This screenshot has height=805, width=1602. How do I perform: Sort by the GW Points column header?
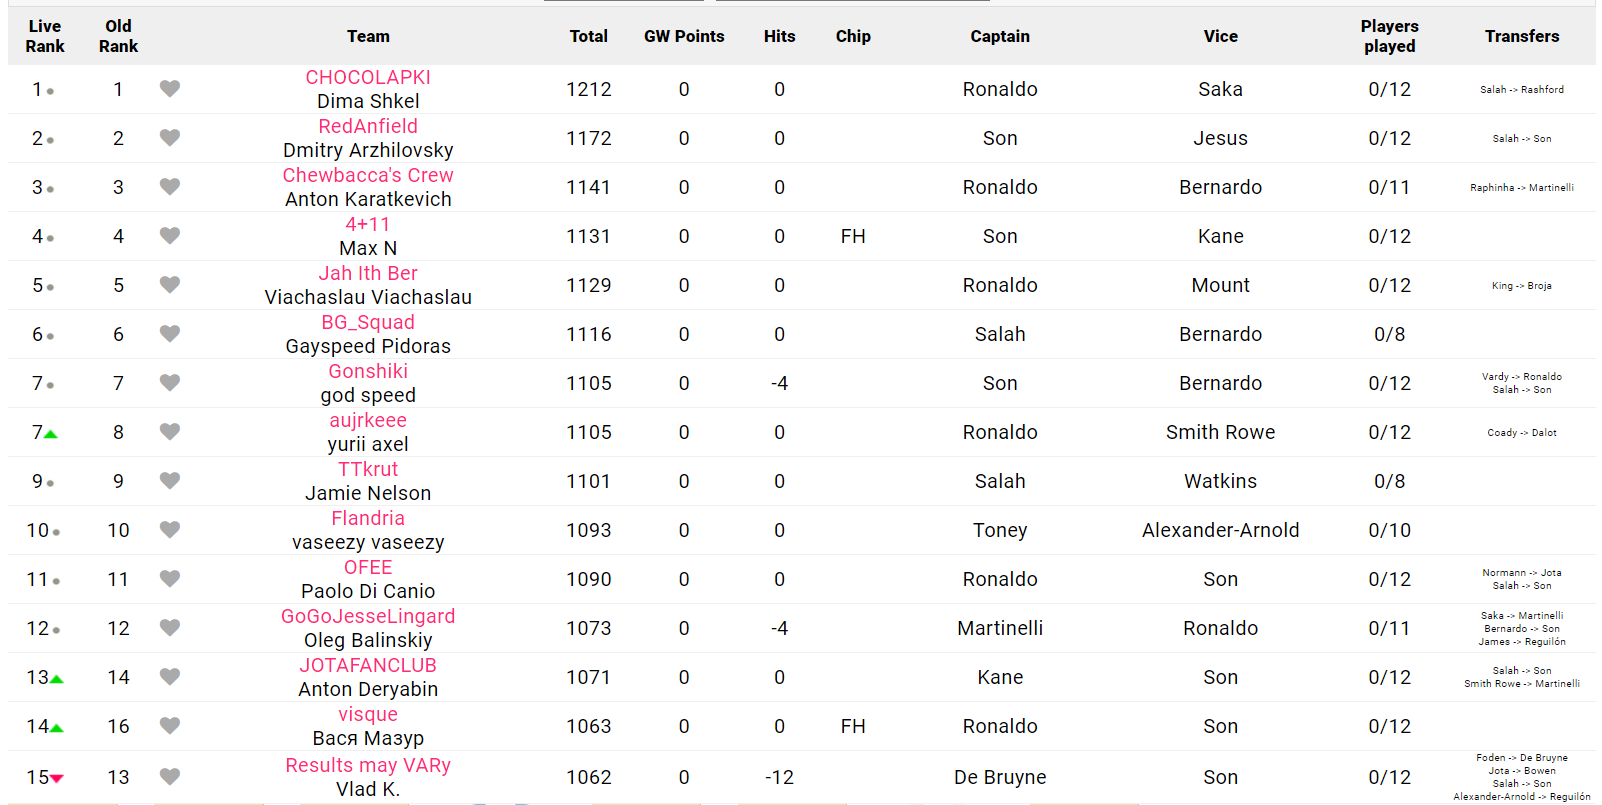[684, 36]
